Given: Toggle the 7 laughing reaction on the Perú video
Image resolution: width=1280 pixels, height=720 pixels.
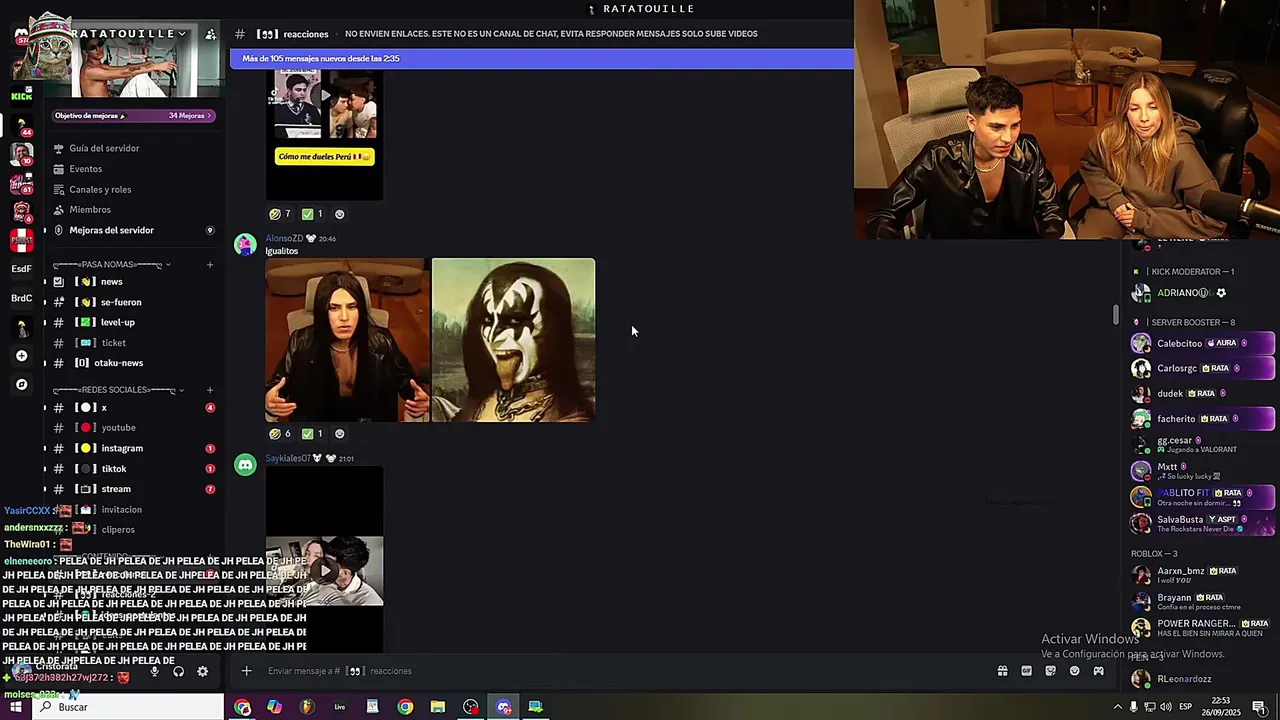Looking at the screenshot, I should (280, 214).
